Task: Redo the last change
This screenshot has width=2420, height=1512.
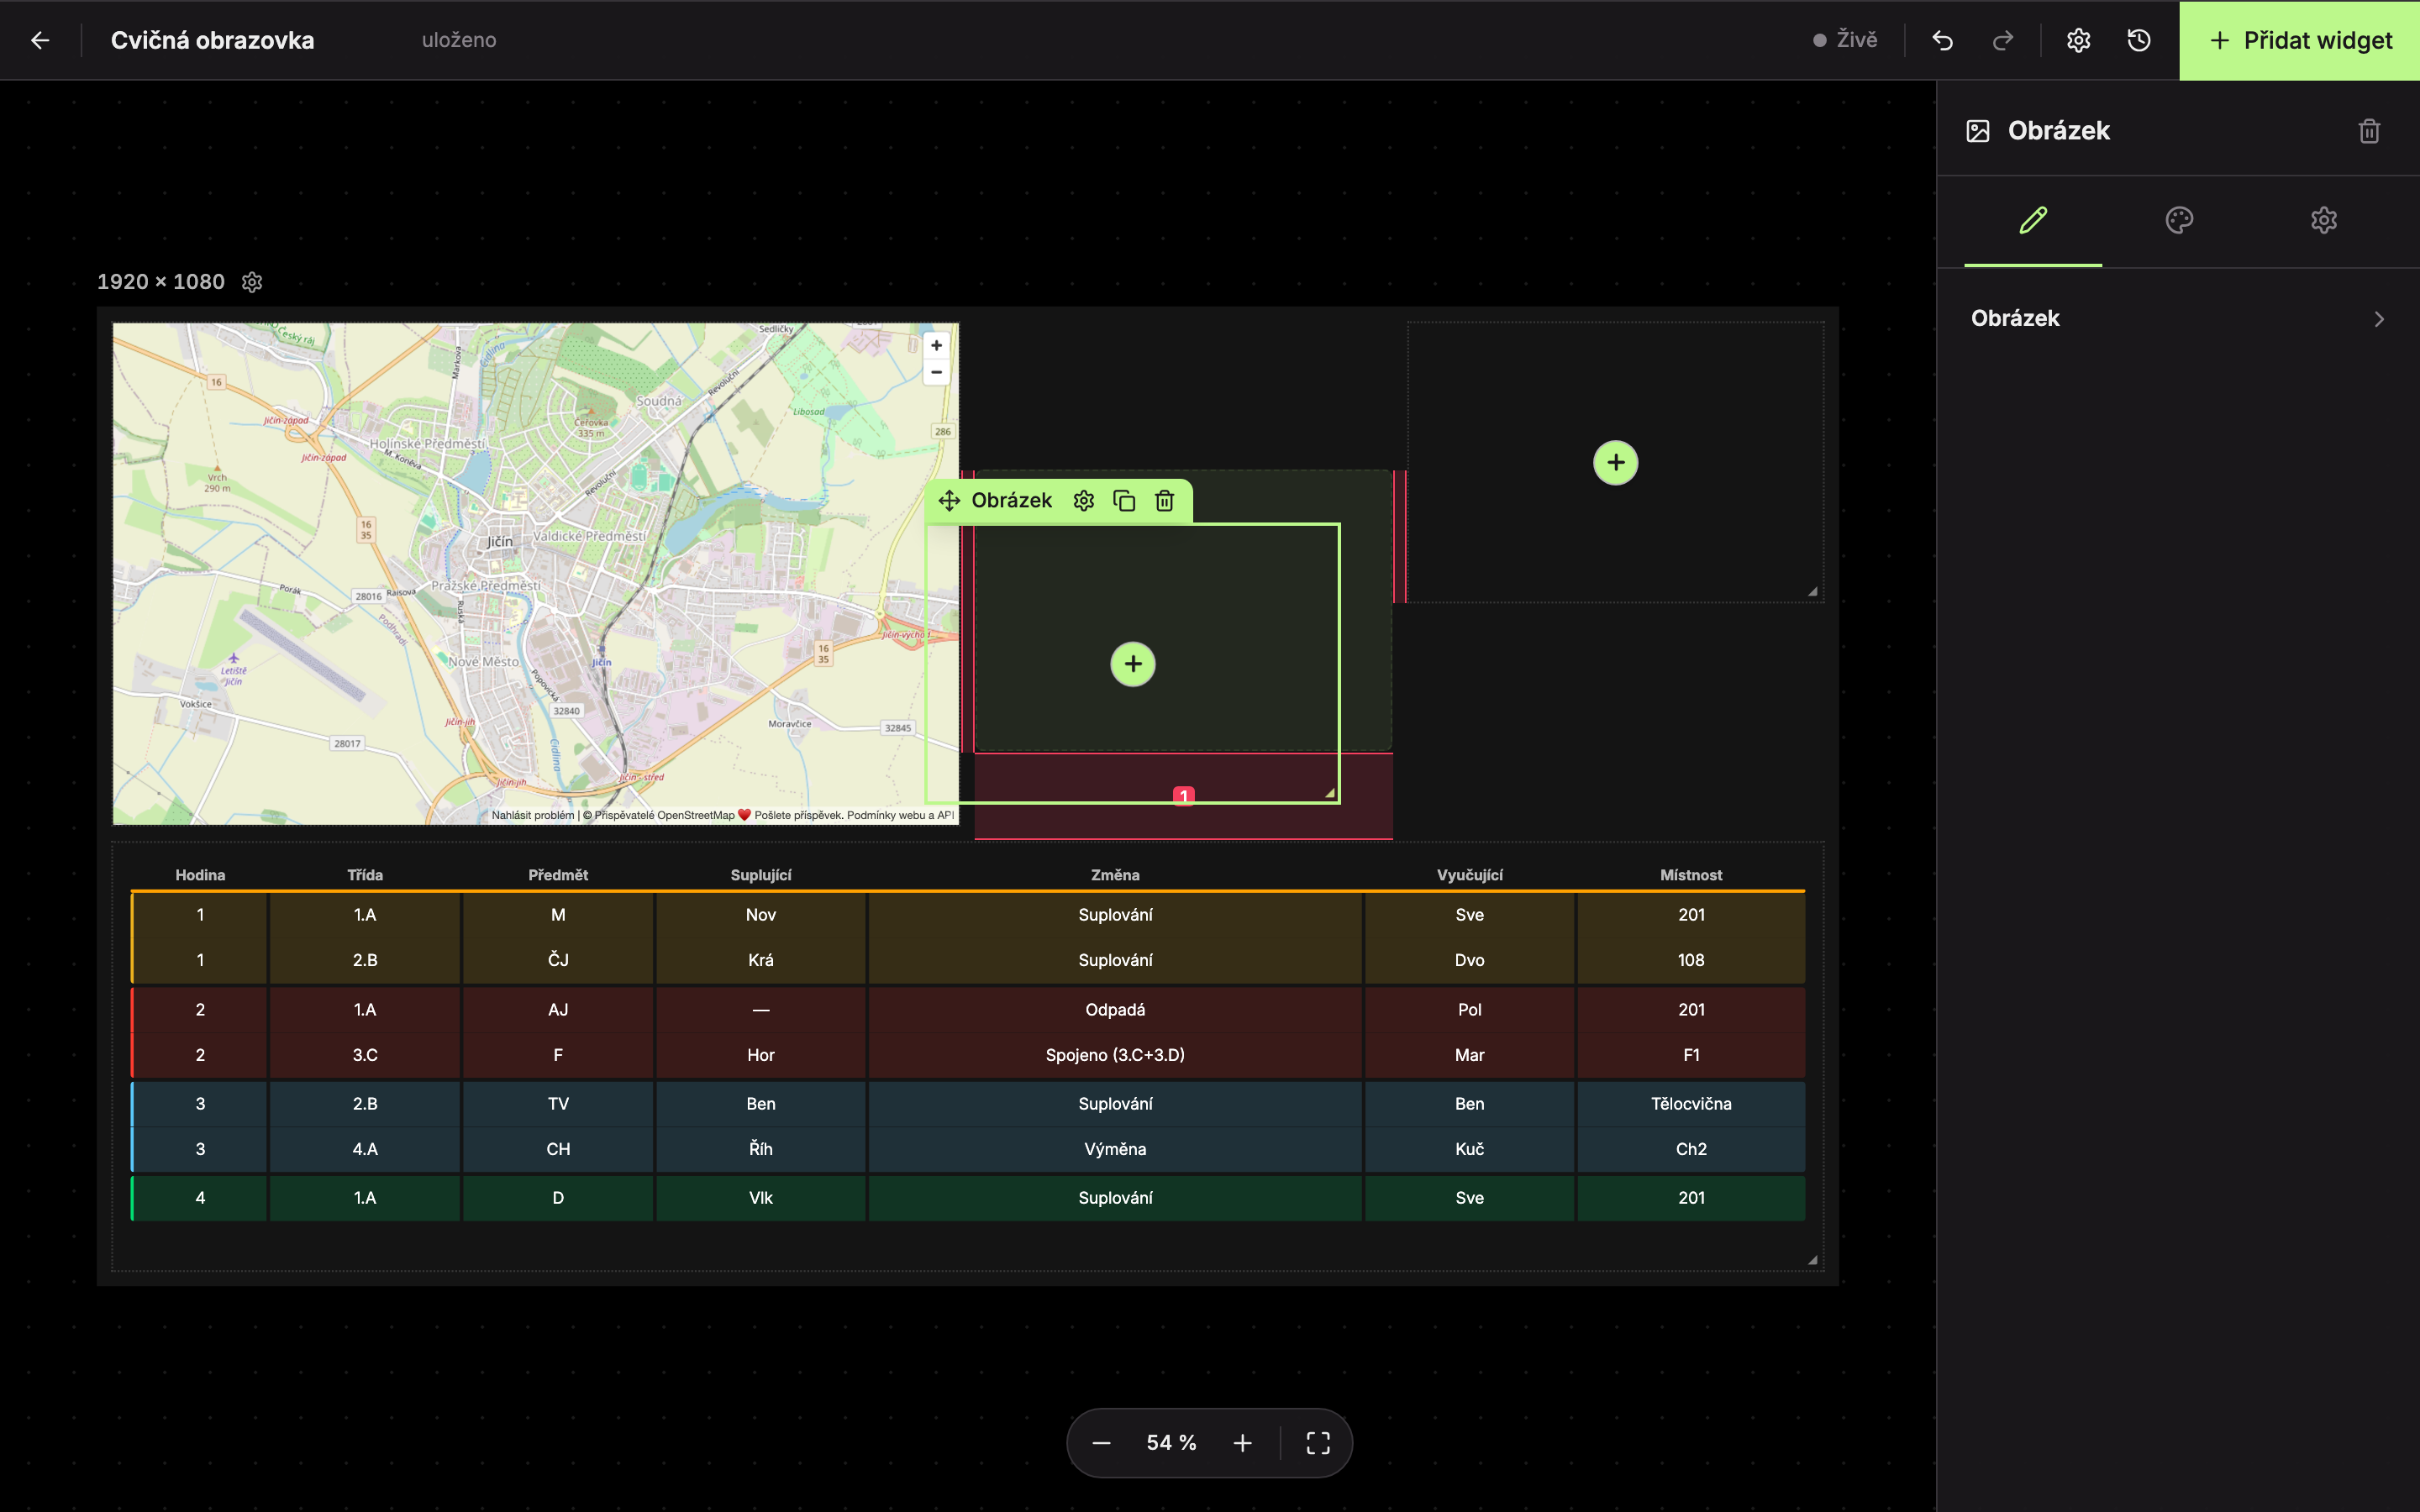Action: pos(2003,40)
